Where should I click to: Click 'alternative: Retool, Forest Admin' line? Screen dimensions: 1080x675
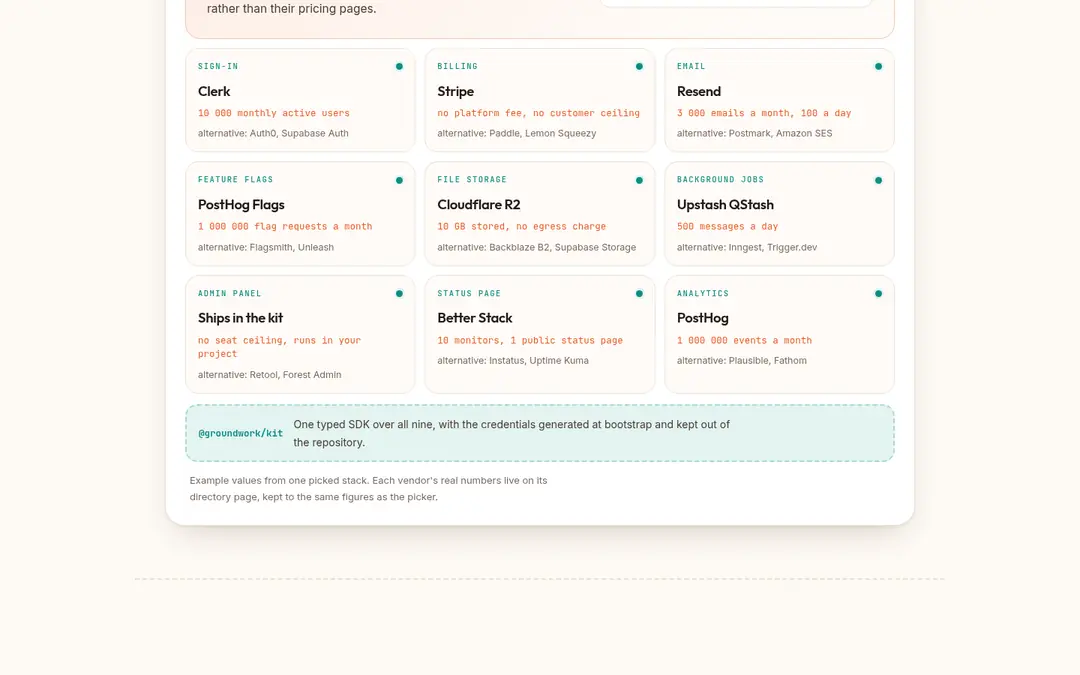[269, 375]
